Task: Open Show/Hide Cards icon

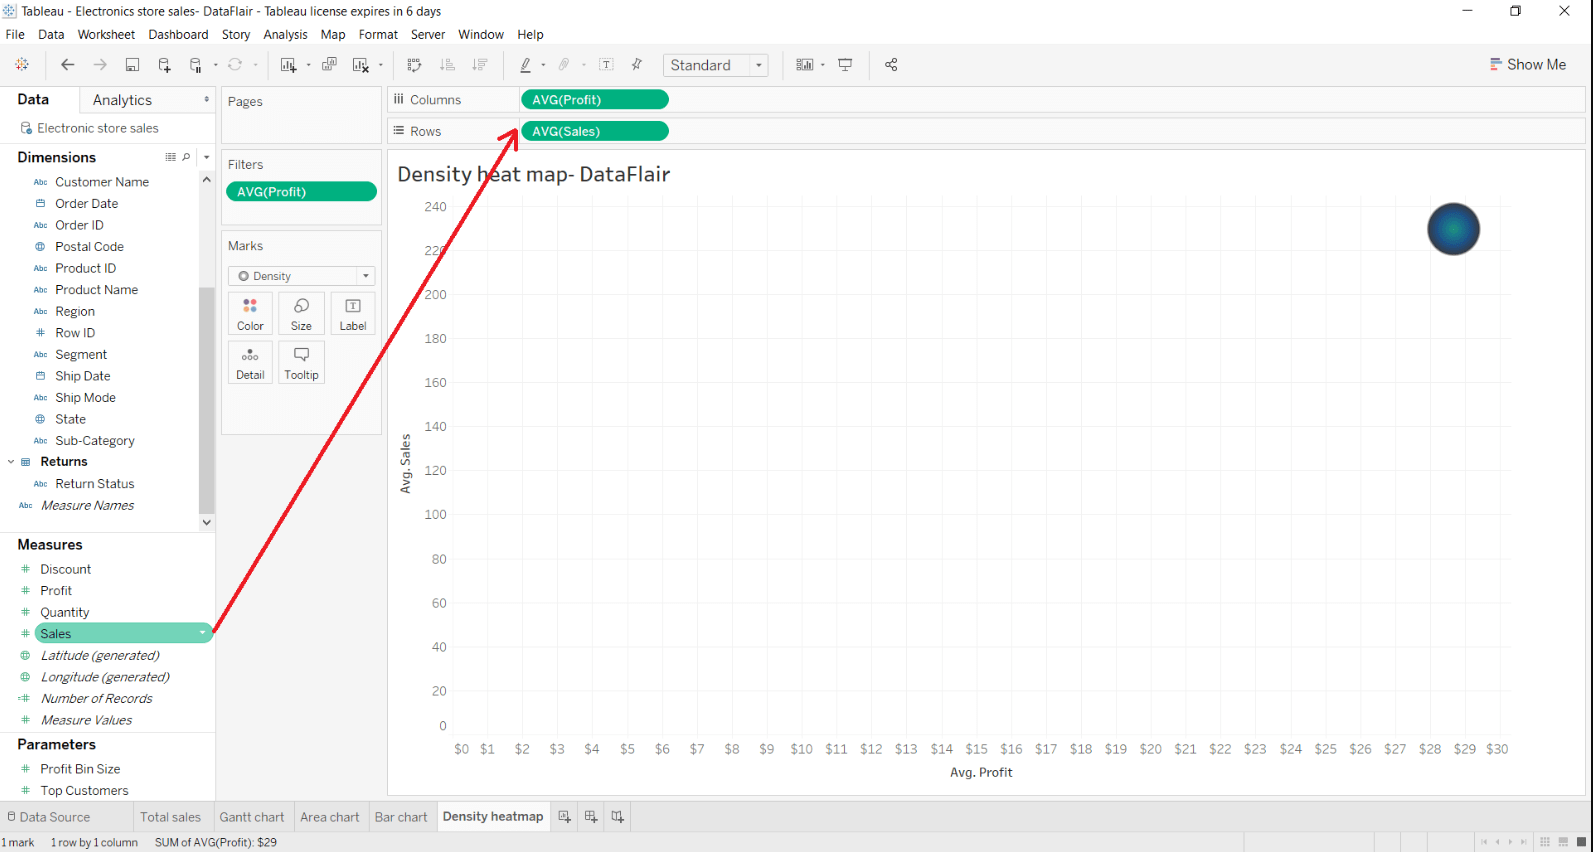Action: pyautogui.click(x=805, y=65)
